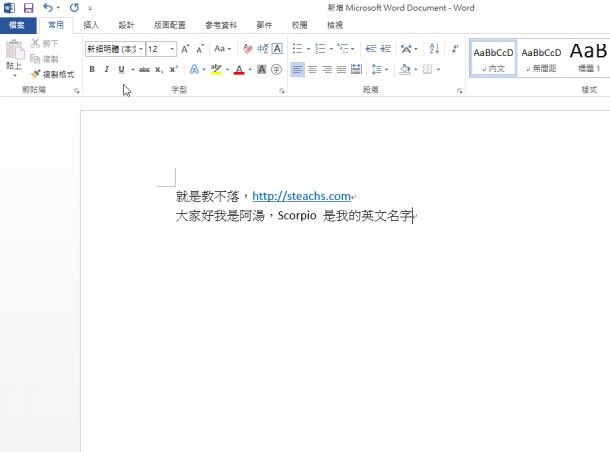This screenshot has width=610, height=452.
Task: Click the Undo arrow icon
Action: tap(47, 7)
